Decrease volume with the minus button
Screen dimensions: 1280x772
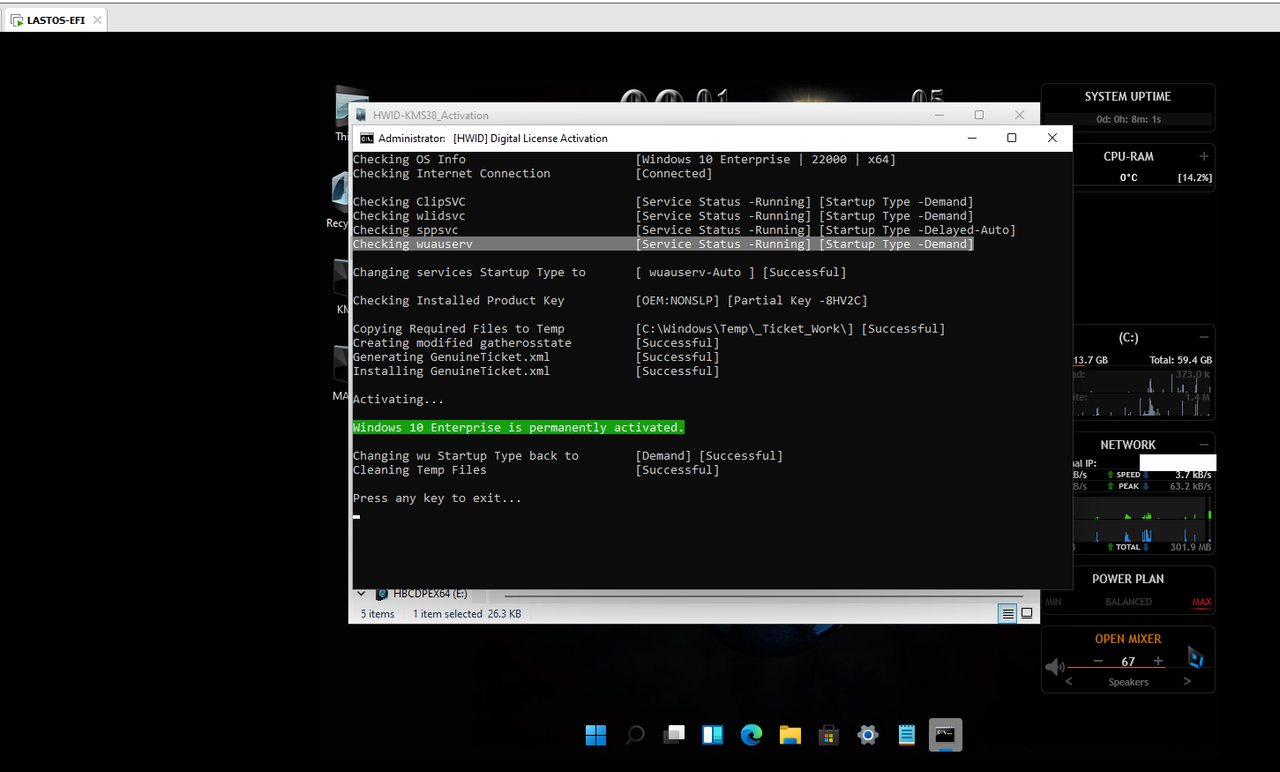[1098, 661]
